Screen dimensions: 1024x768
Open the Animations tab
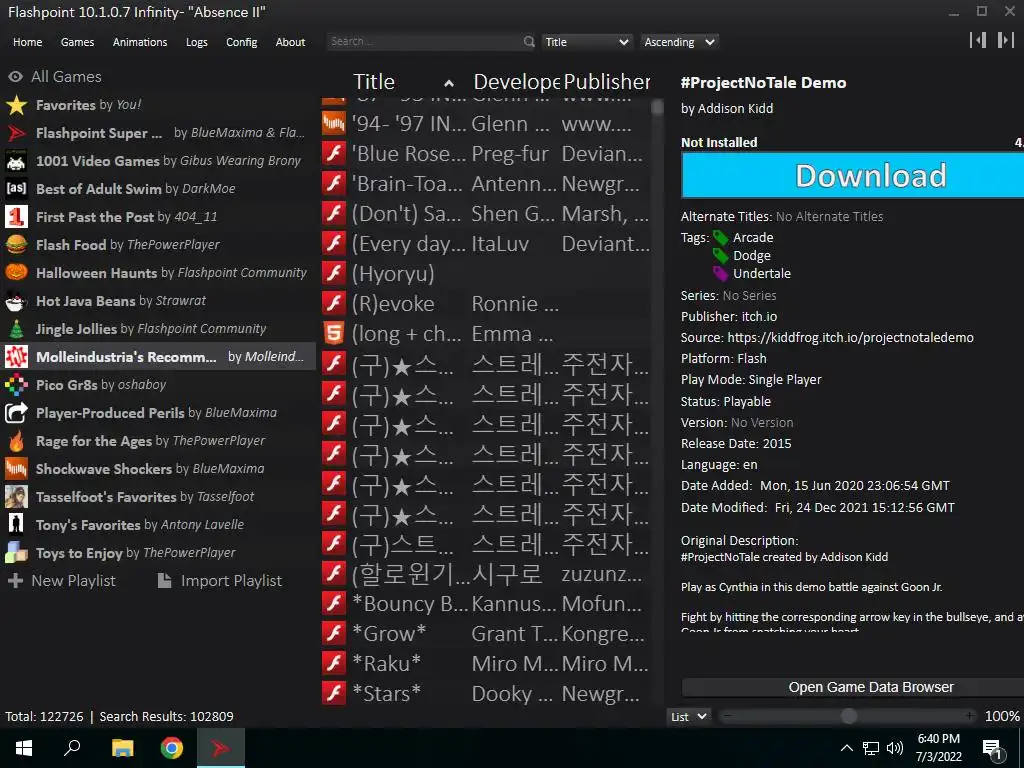coord(140,42)
